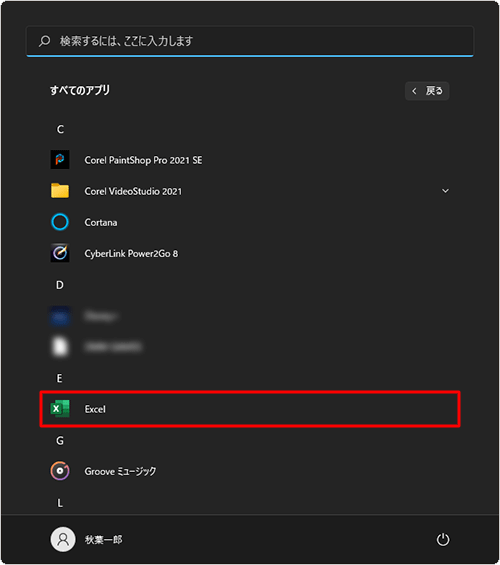Image resolution: width=500 pixels, height=565 pixels.
Task: Open the Corel PaintShop Pro 2021 SE icon
Action: [60, 160]
